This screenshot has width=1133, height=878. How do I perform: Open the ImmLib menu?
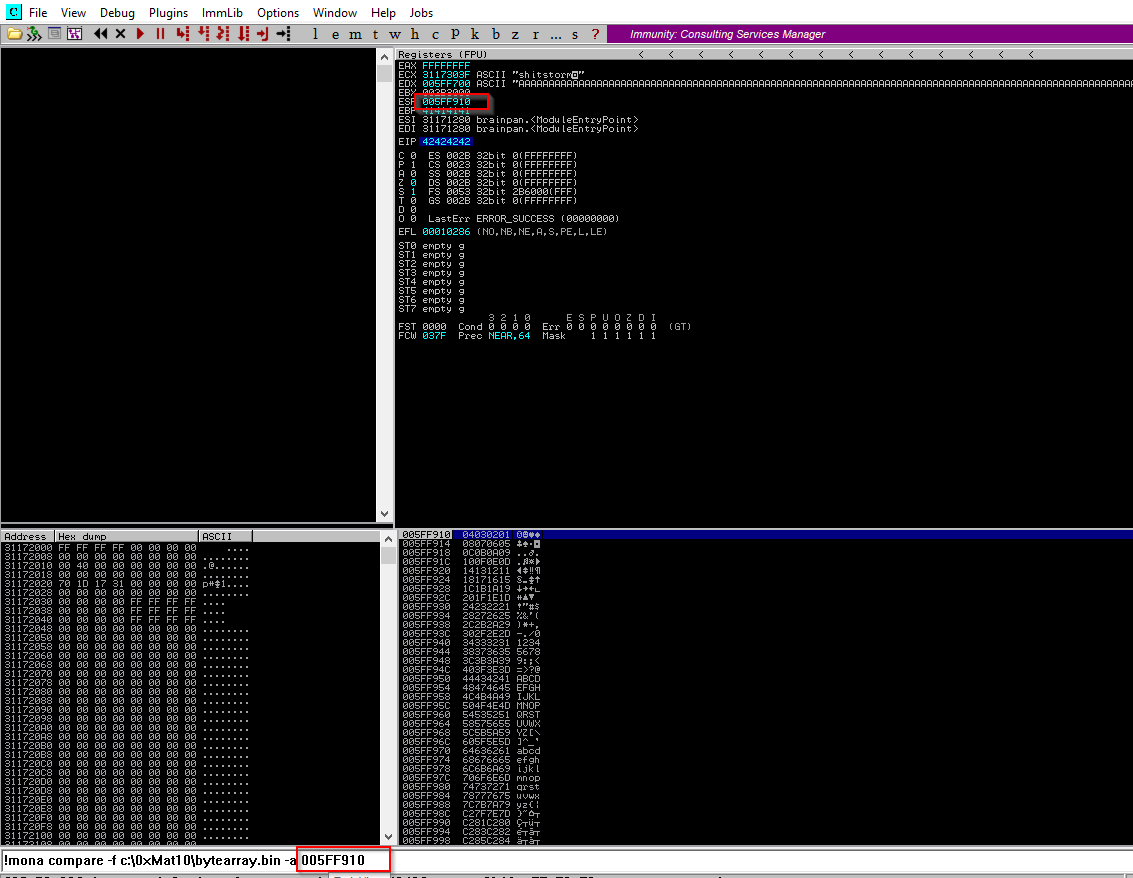221,13
